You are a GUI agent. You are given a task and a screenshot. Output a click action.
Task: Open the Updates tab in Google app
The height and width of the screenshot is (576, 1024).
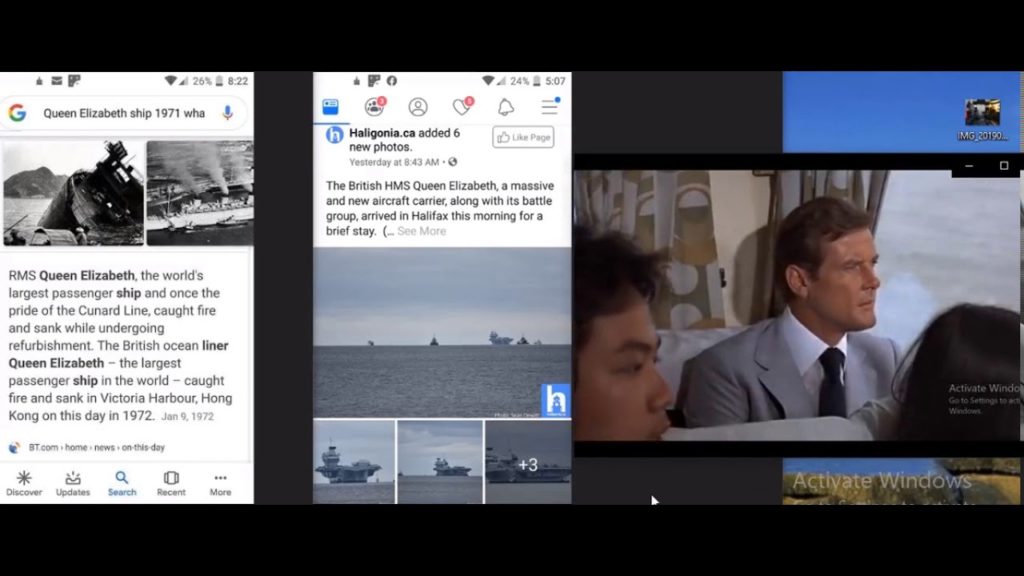(73, 483)
